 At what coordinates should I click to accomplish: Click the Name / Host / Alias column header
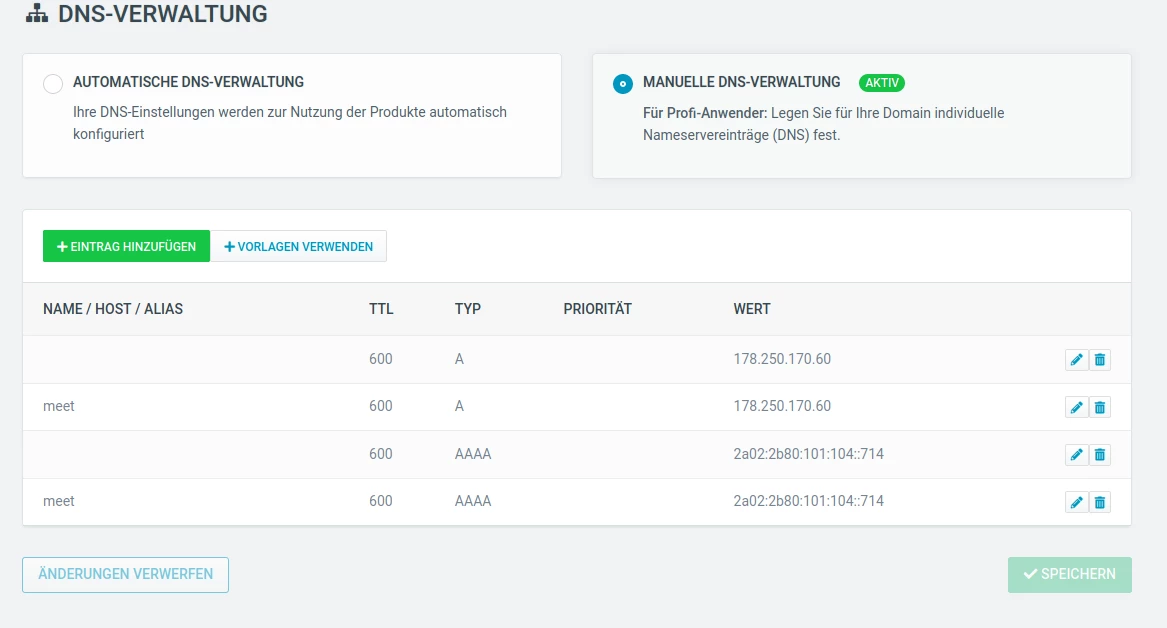(113, 309)
